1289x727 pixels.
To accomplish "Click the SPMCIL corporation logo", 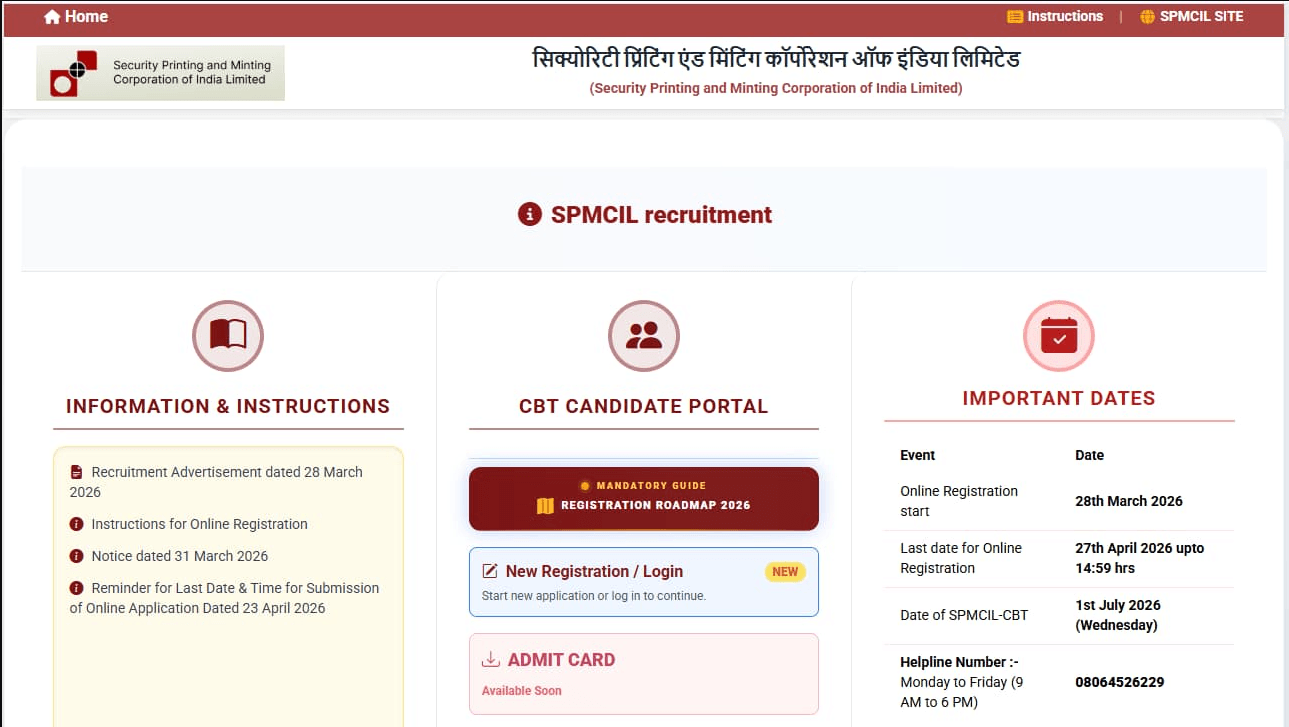I will pyautogui.click(x=160, y=73).
